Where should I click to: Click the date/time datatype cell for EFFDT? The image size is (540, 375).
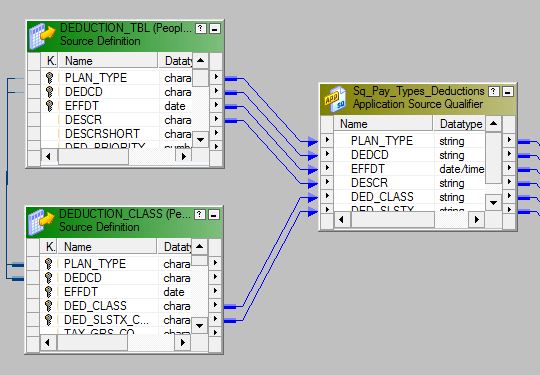(x=461, y=169)
